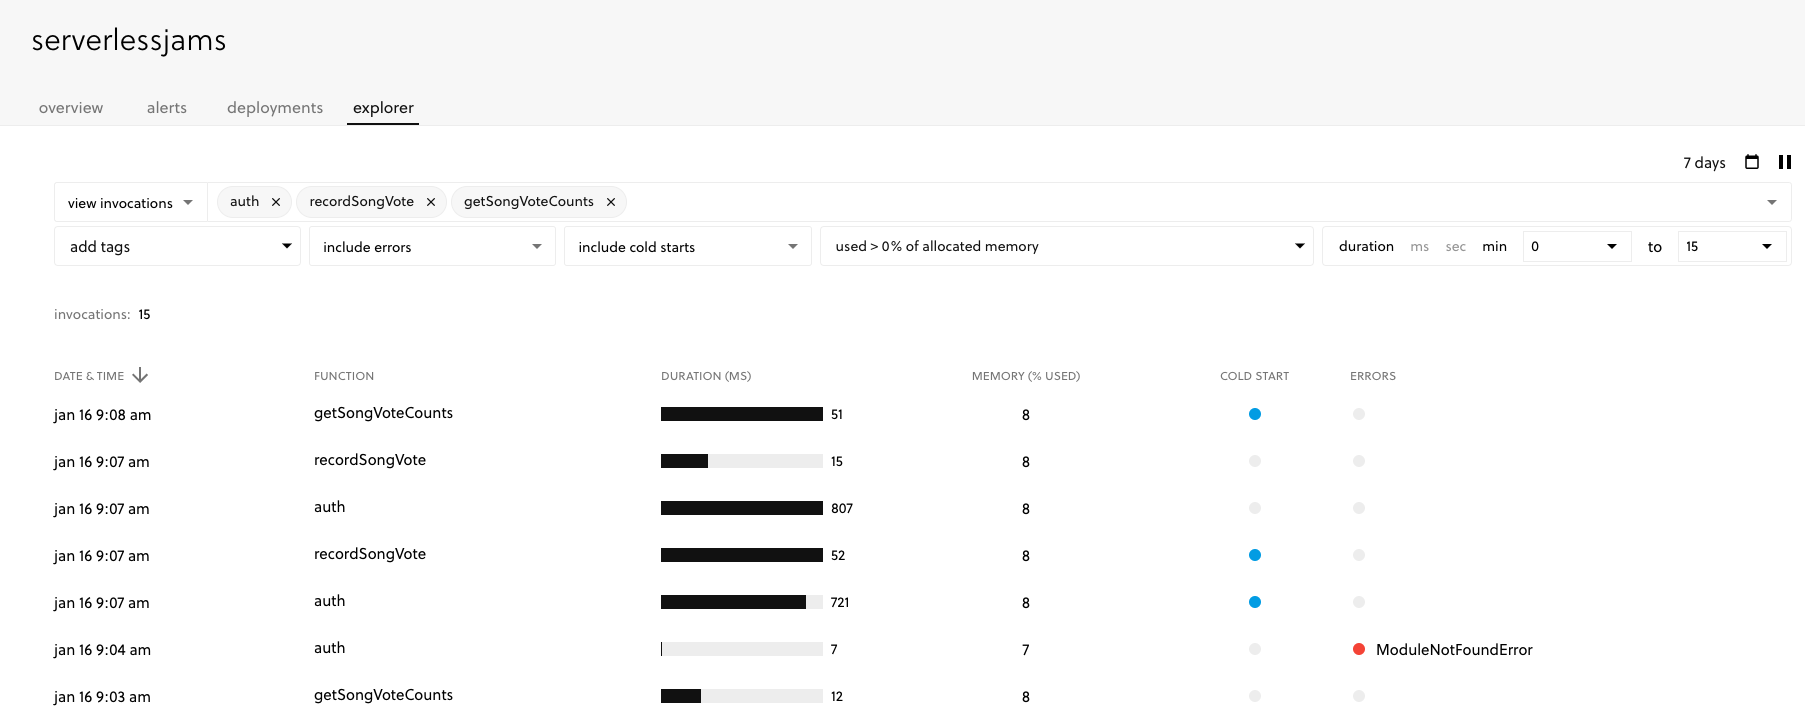Set duration unit to min
This screenshot has height=723, width=1805.
[1494, 247]
